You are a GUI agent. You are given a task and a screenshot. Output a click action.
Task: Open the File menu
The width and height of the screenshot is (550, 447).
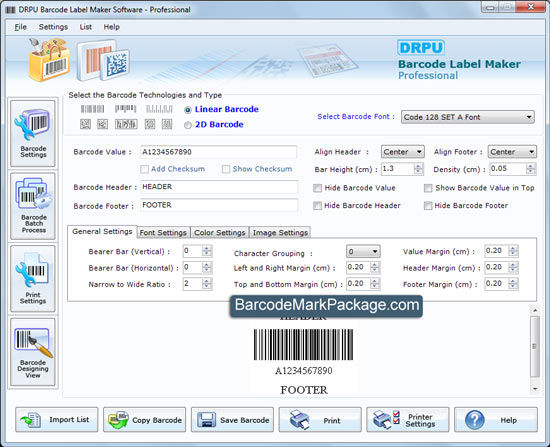tap(20, 27)
